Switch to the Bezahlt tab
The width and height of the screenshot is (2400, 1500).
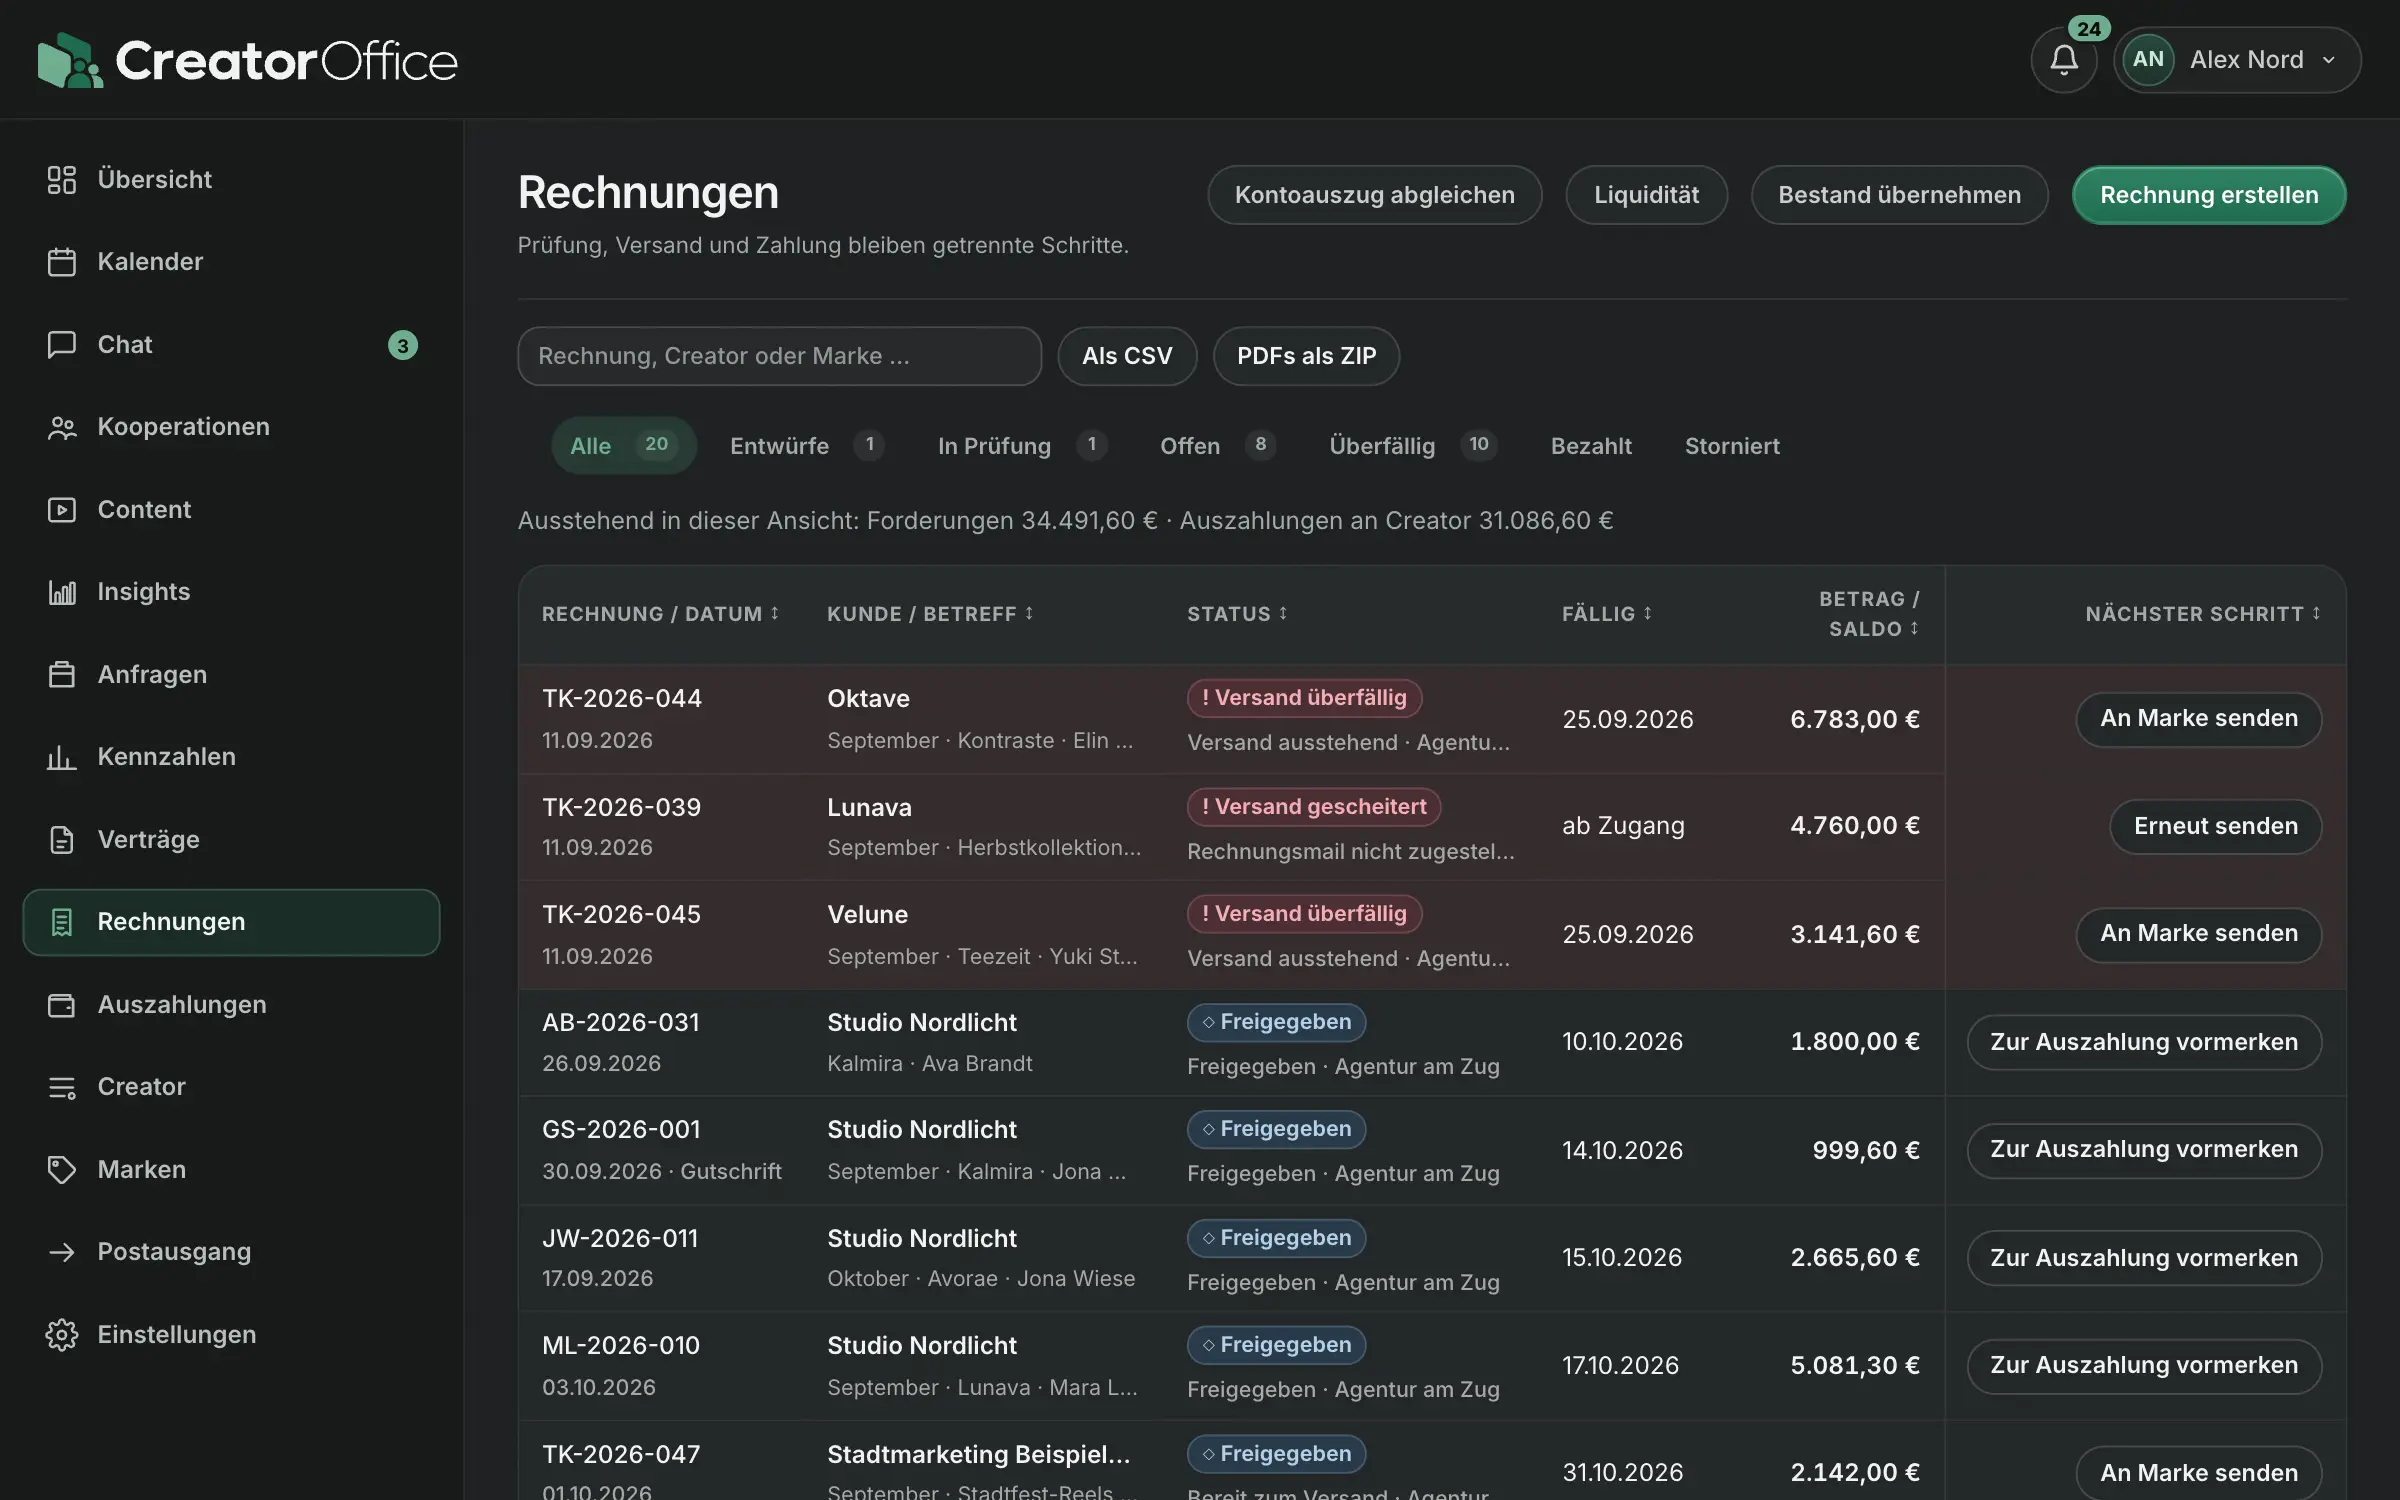pyautogui.click(x=1591, y=446)
